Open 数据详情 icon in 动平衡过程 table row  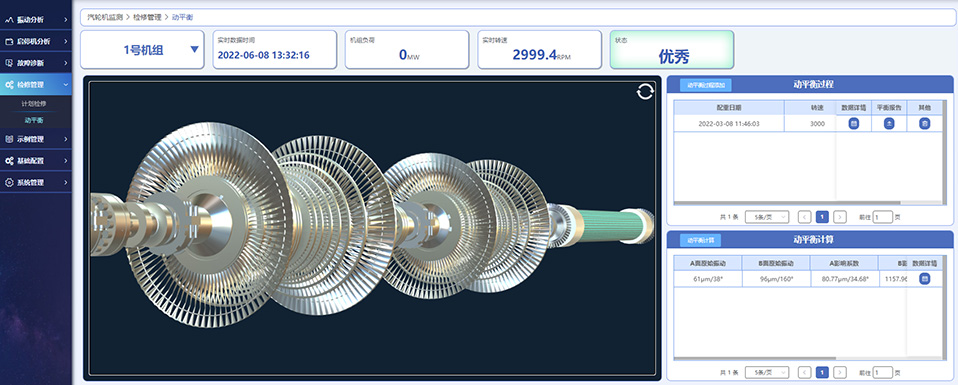coord(854,123)
